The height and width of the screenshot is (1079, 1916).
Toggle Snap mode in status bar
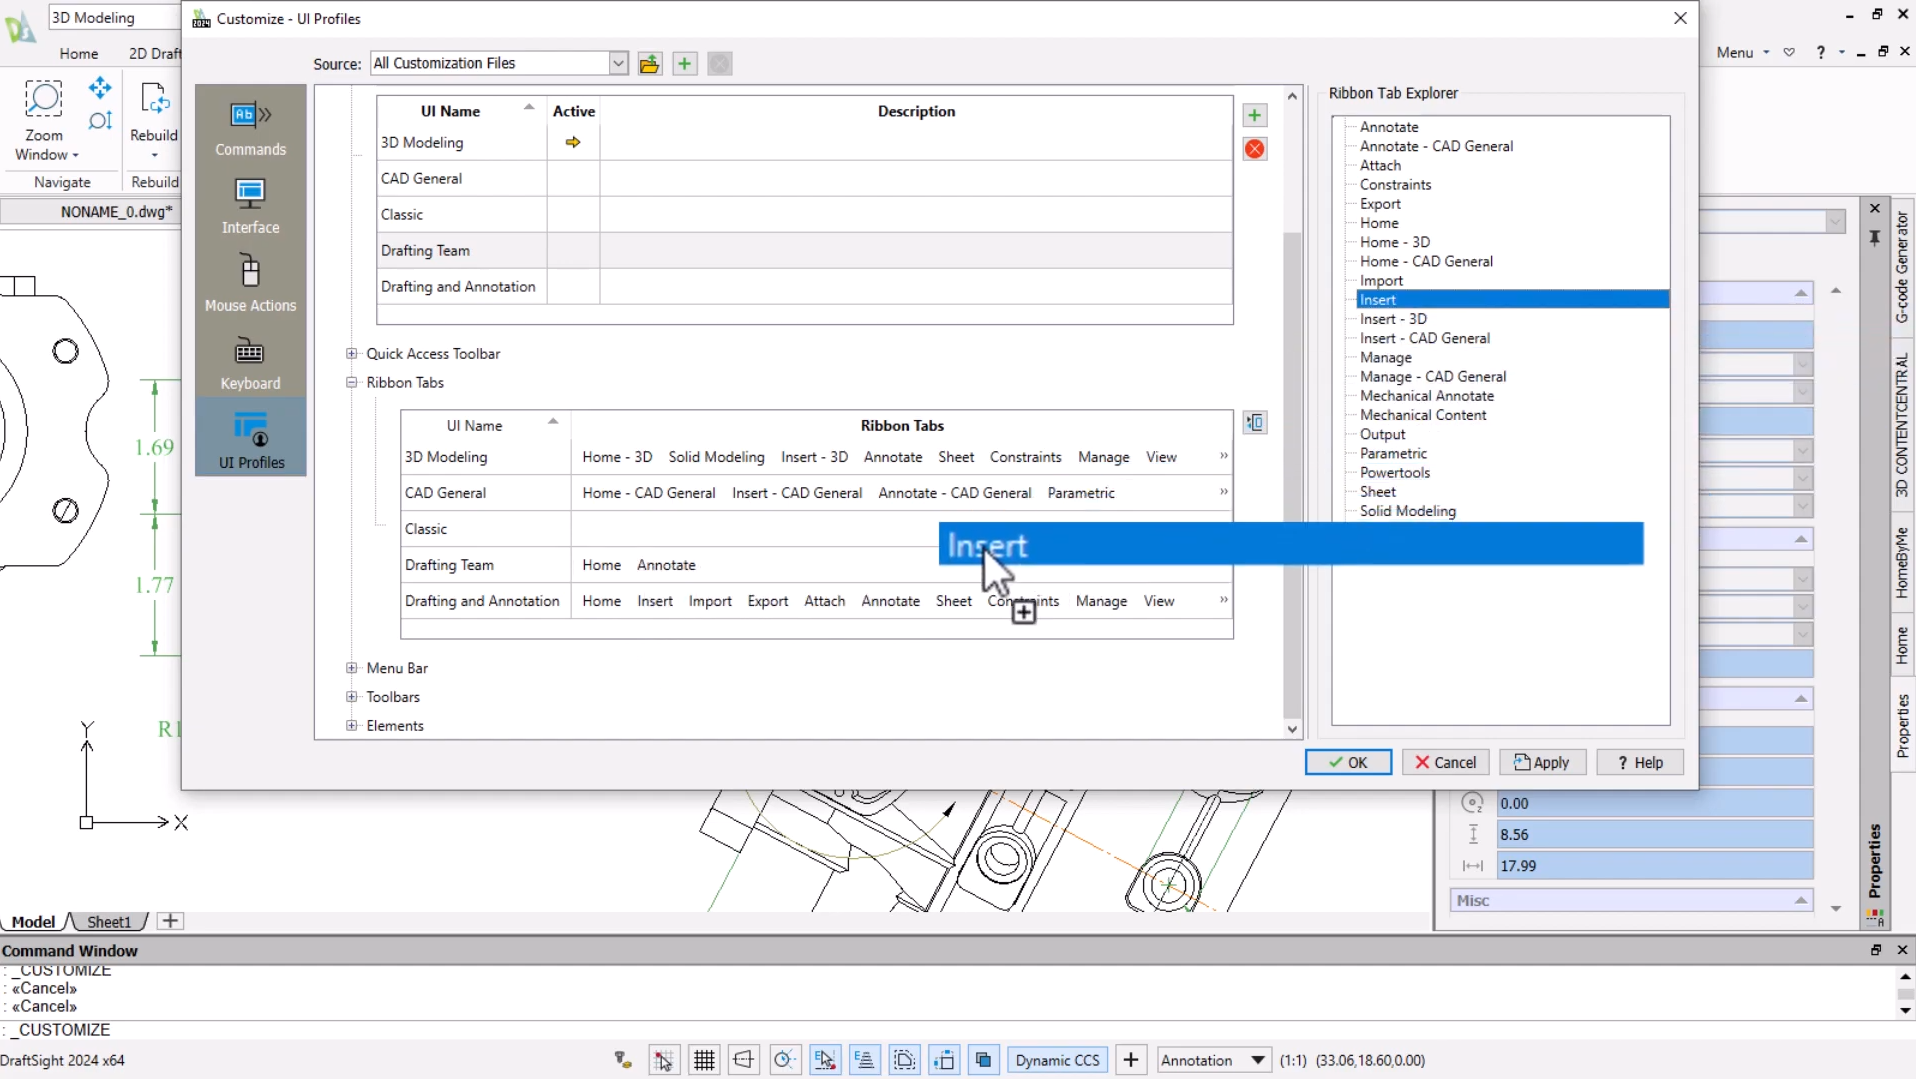click(664, 1060)
